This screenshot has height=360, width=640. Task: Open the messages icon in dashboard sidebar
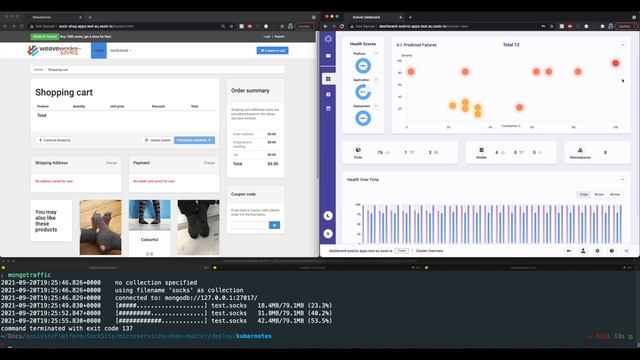coord(328,56)
